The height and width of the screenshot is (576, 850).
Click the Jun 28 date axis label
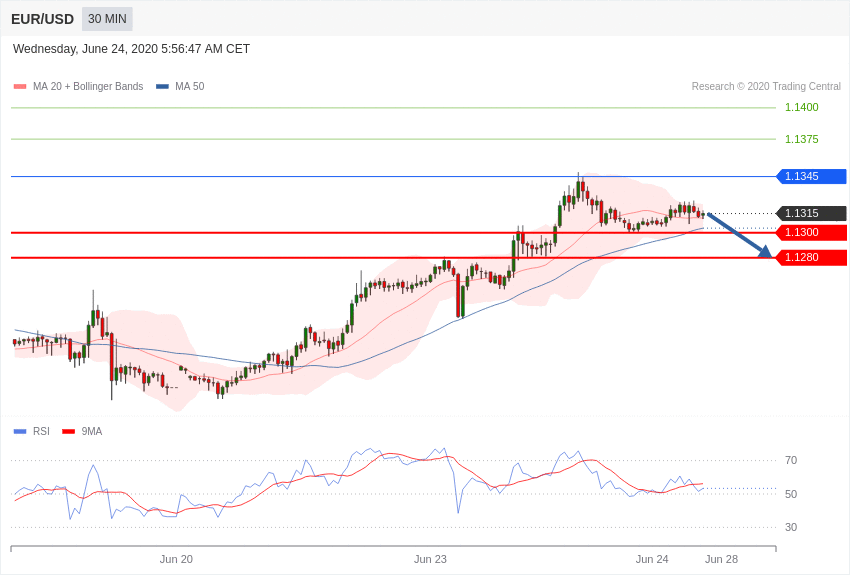click(721, 559)
